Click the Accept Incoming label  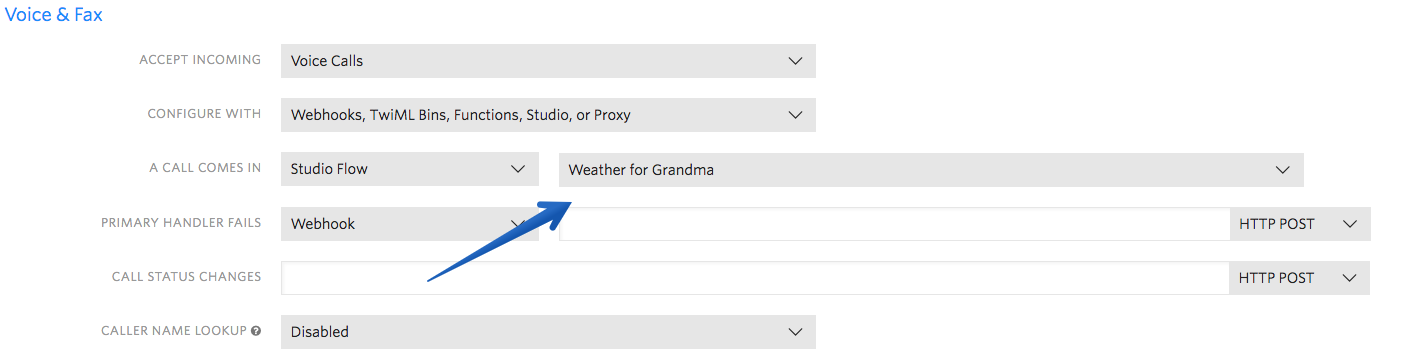coord(200,60)
